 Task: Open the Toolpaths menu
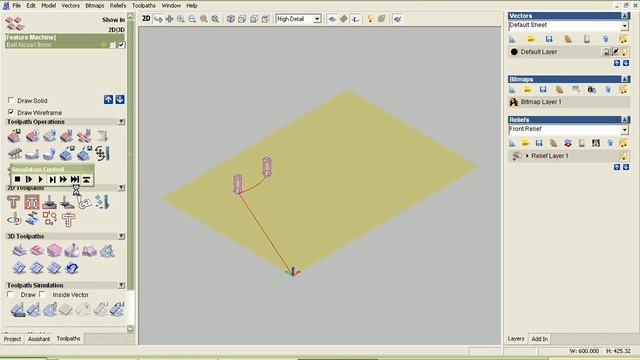pos(144,6)
